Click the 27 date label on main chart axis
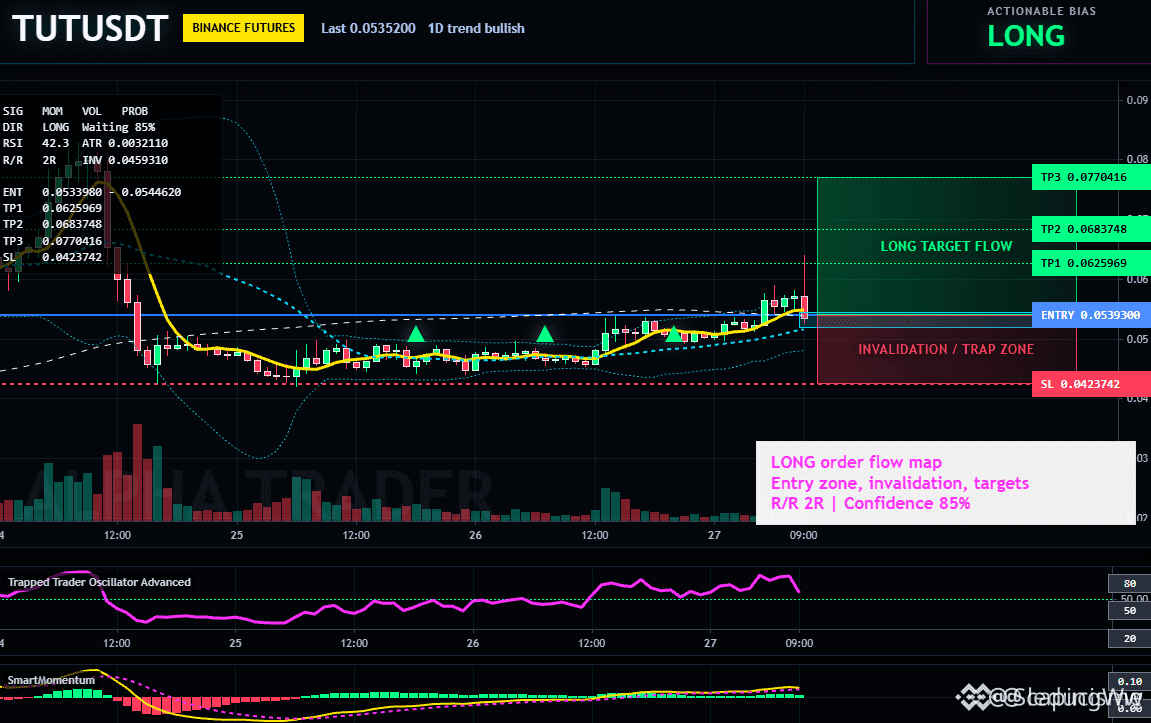 point(714,535)
